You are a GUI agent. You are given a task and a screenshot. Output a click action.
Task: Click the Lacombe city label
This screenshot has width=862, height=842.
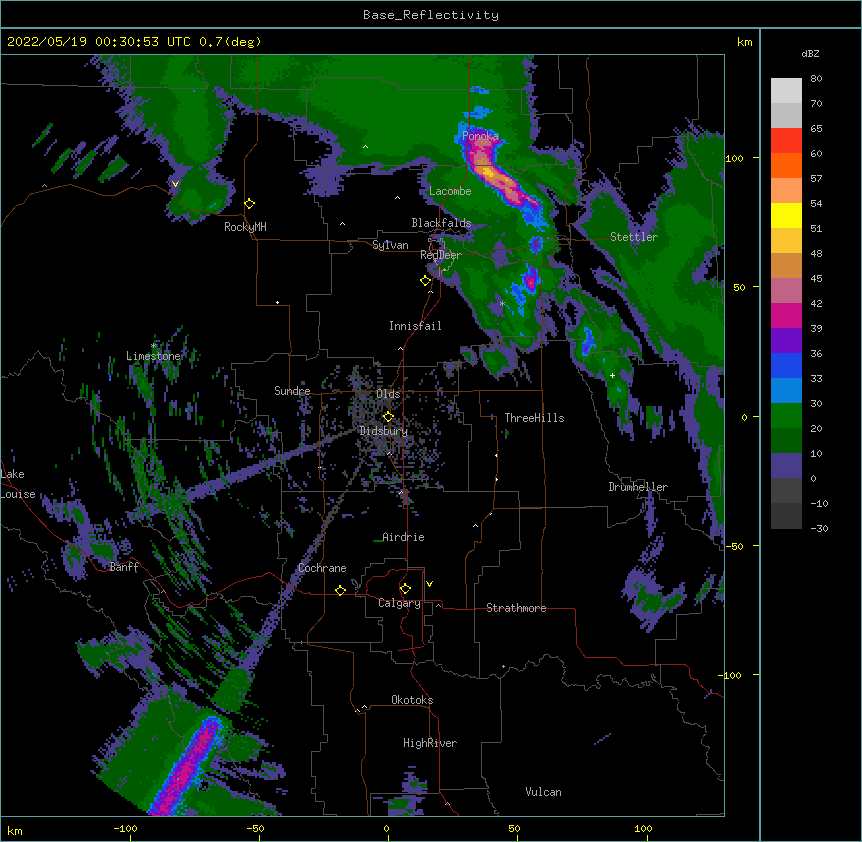(450, 191)
